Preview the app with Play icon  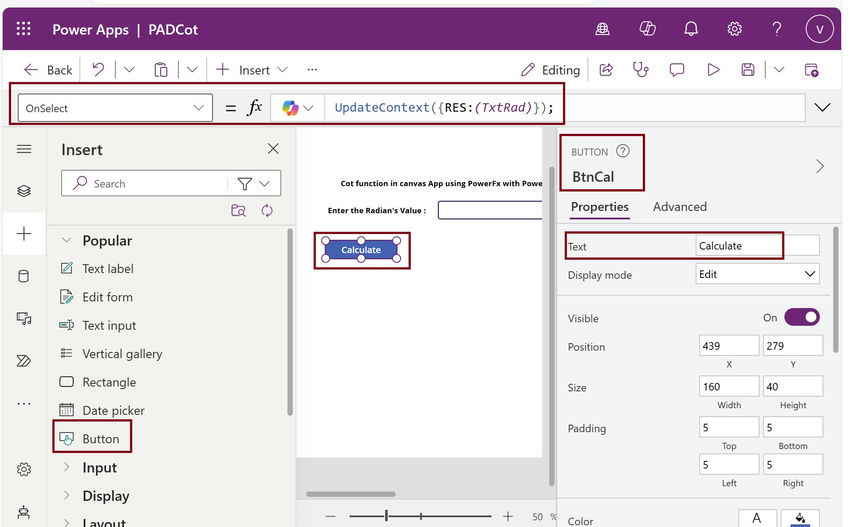(x=713, y=69)
